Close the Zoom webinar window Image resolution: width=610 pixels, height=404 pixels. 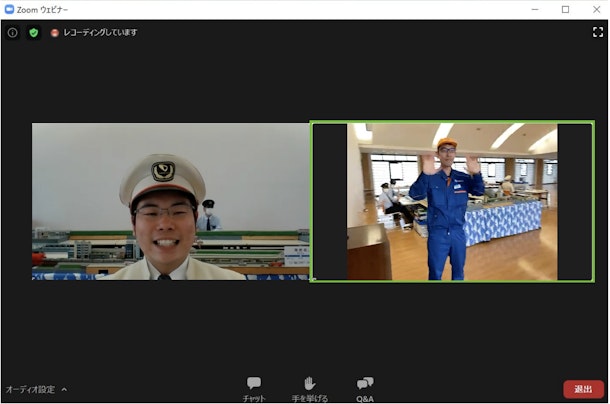[594, 9]
